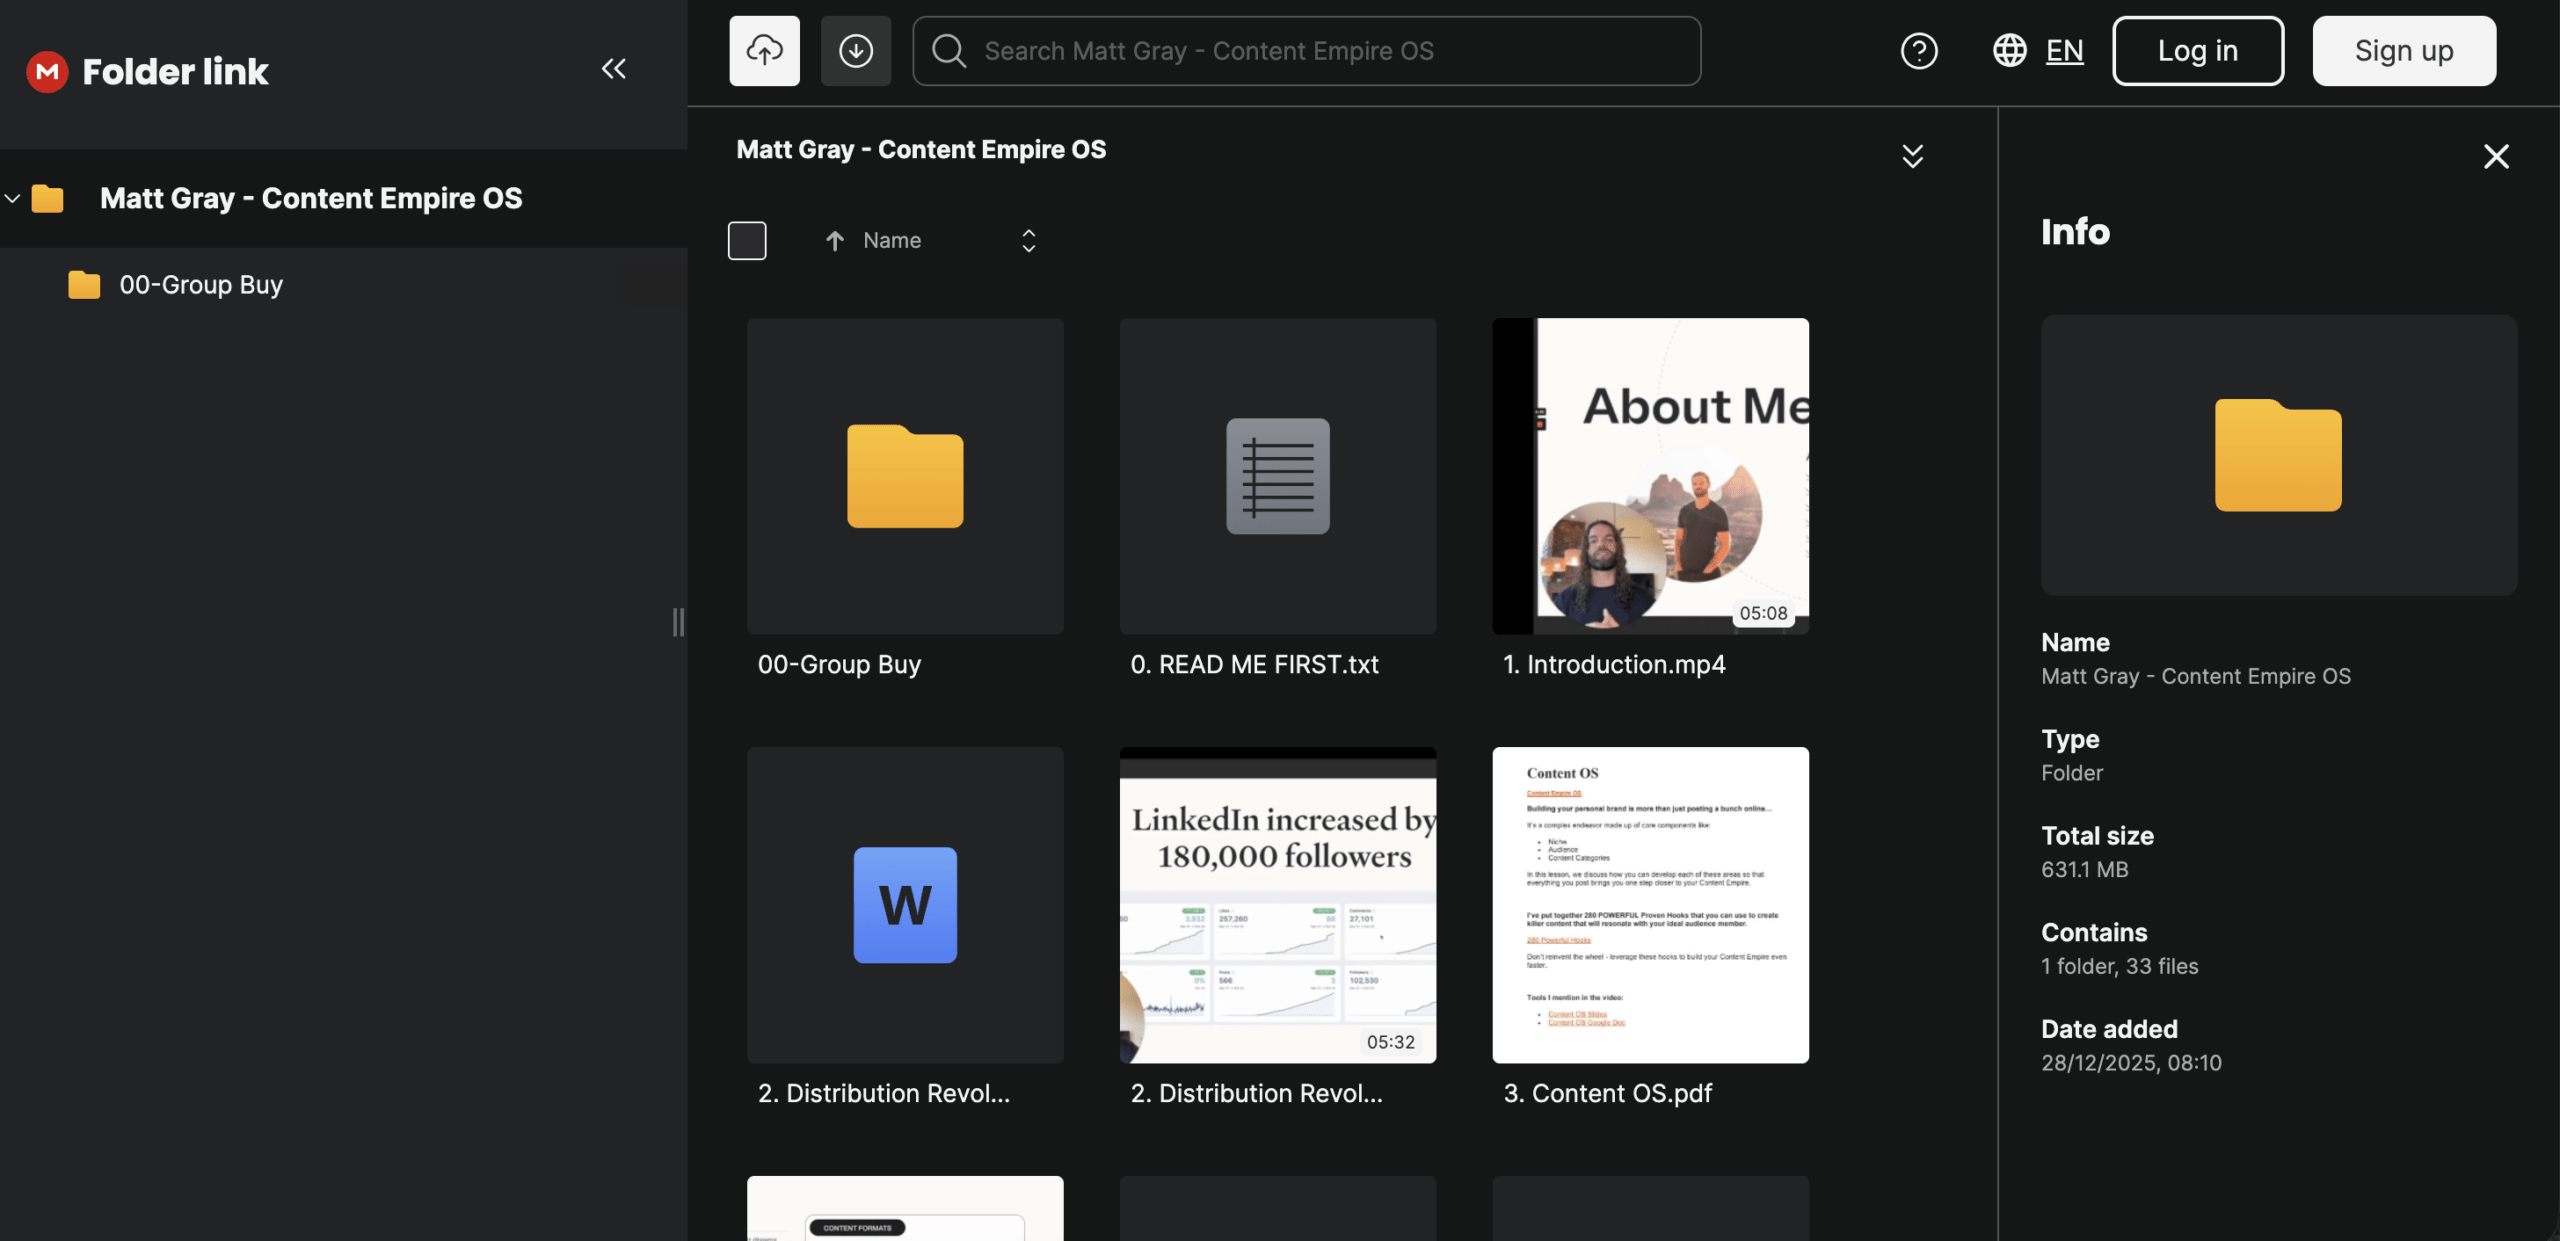Viewport: 2560px width, 1241px height.
Task: Toggle the Name sort order arrow
Action: pos(835,241)
